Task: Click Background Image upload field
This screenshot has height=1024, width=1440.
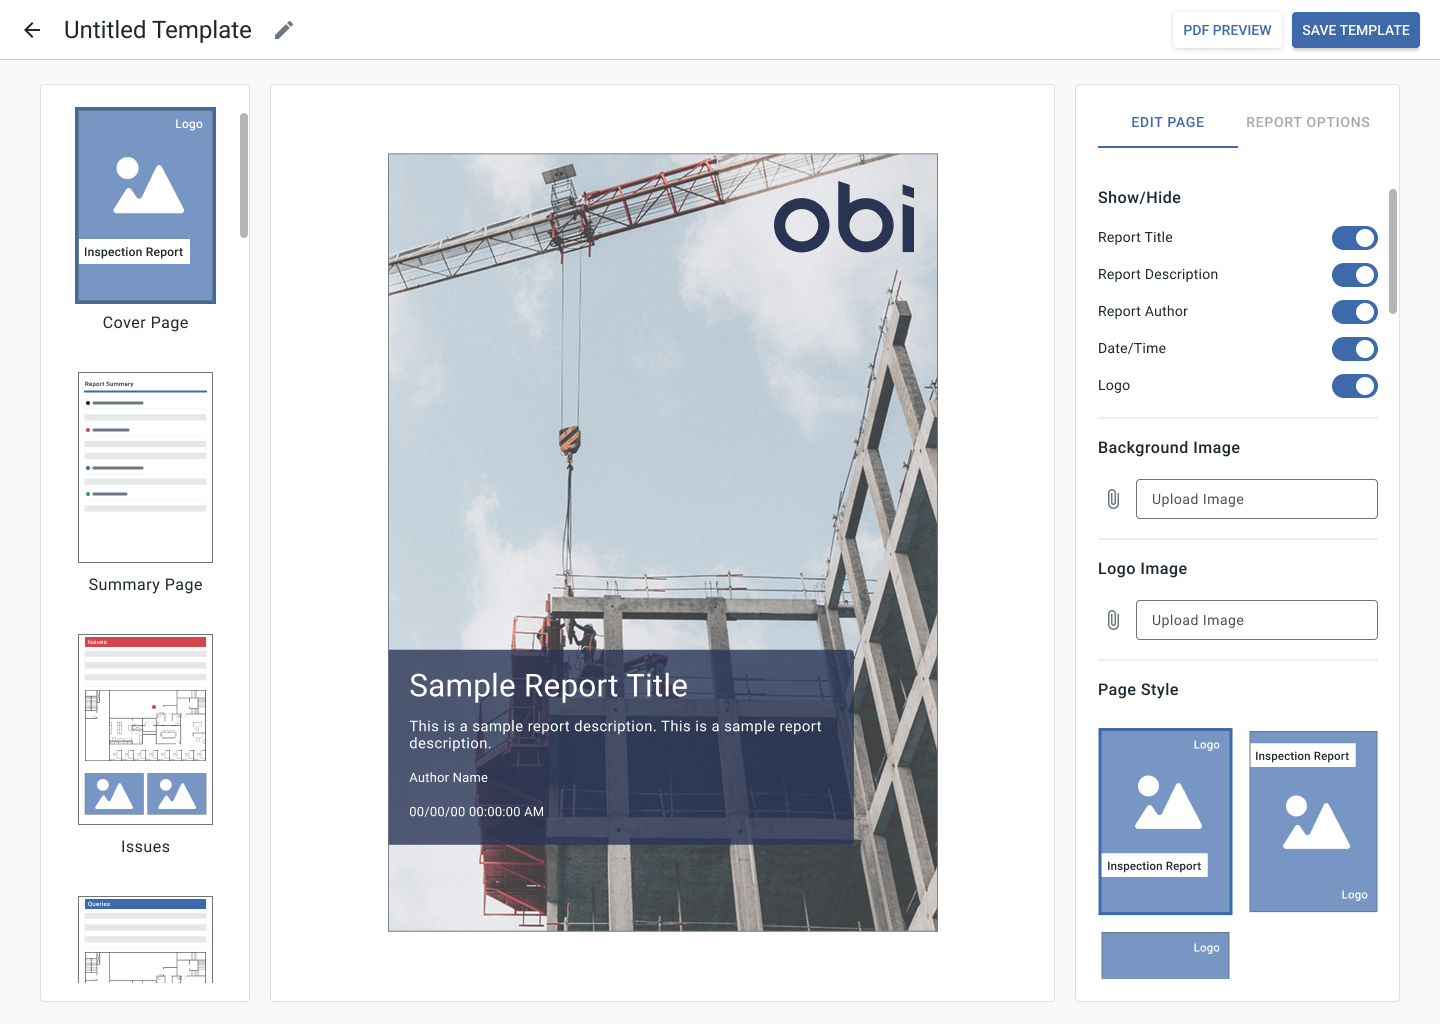Action: (1256, 499)
